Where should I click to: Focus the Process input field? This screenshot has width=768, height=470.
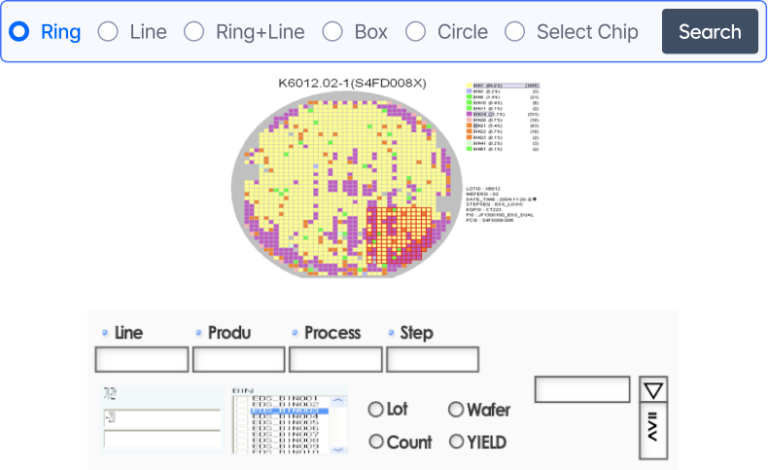(335, 359)
